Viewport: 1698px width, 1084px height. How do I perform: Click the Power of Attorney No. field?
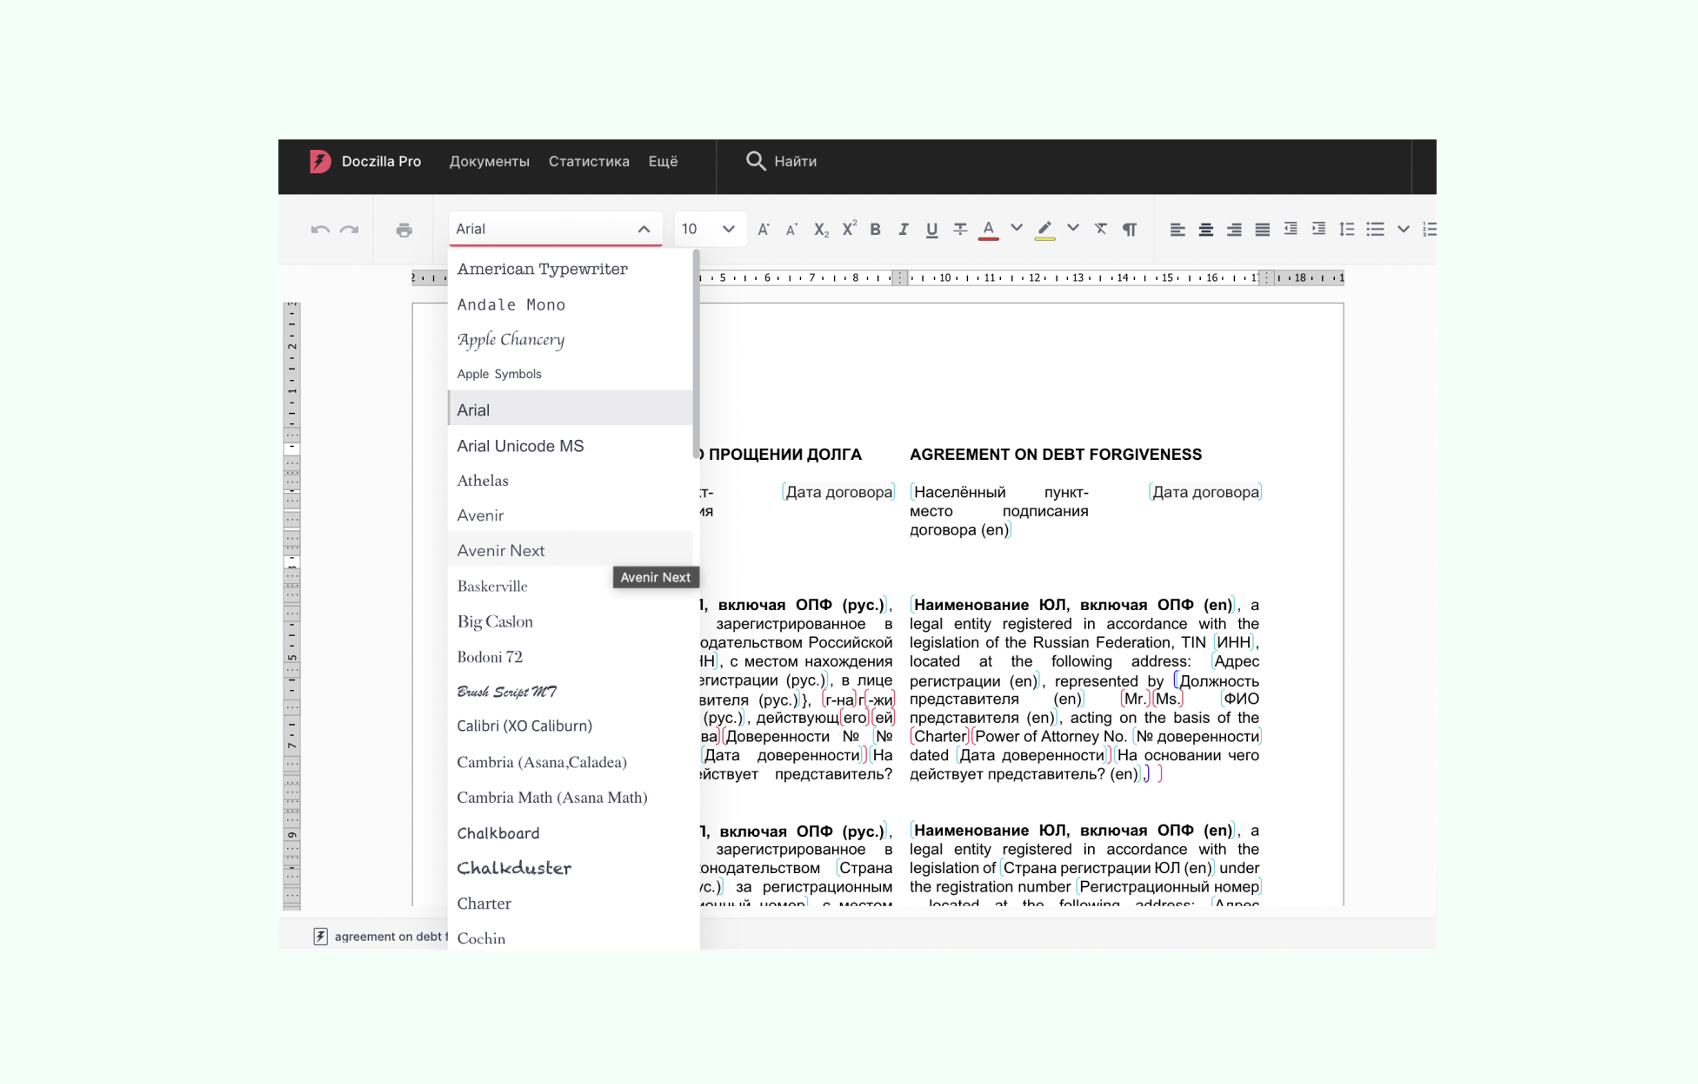[1051, 736]
